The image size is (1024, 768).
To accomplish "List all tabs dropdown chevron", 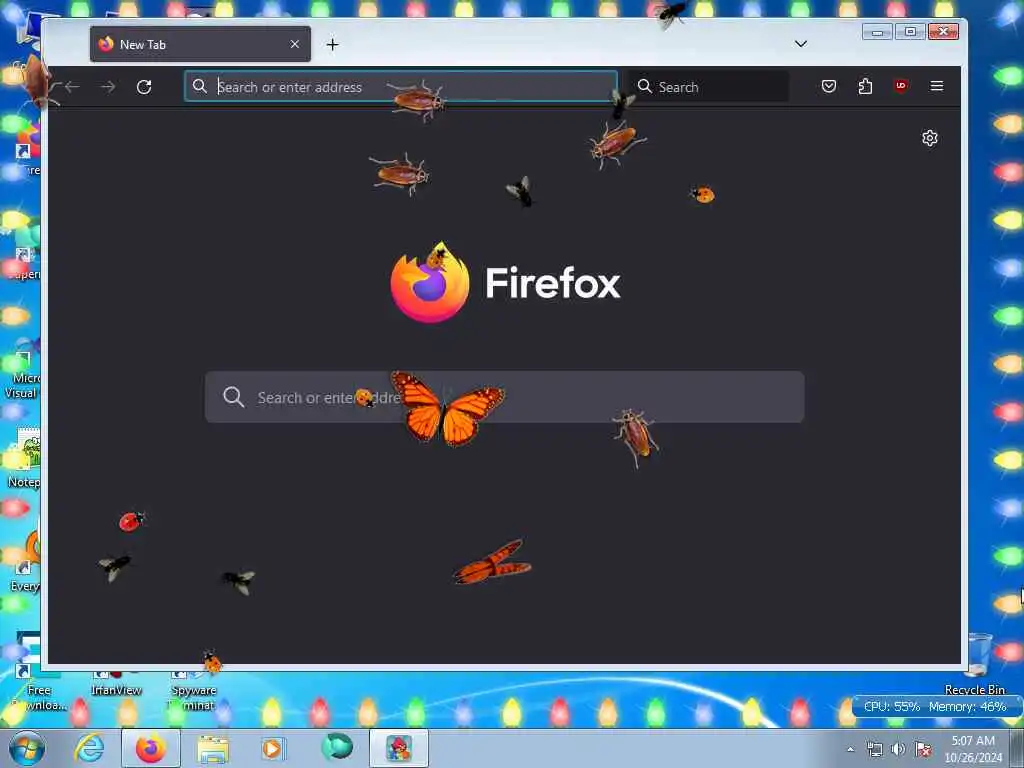I will [x=801, y=44].
